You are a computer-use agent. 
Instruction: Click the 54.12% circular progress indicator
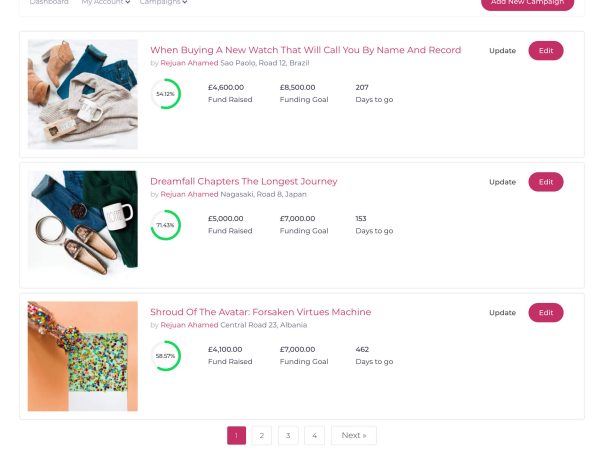click(166, 94)
